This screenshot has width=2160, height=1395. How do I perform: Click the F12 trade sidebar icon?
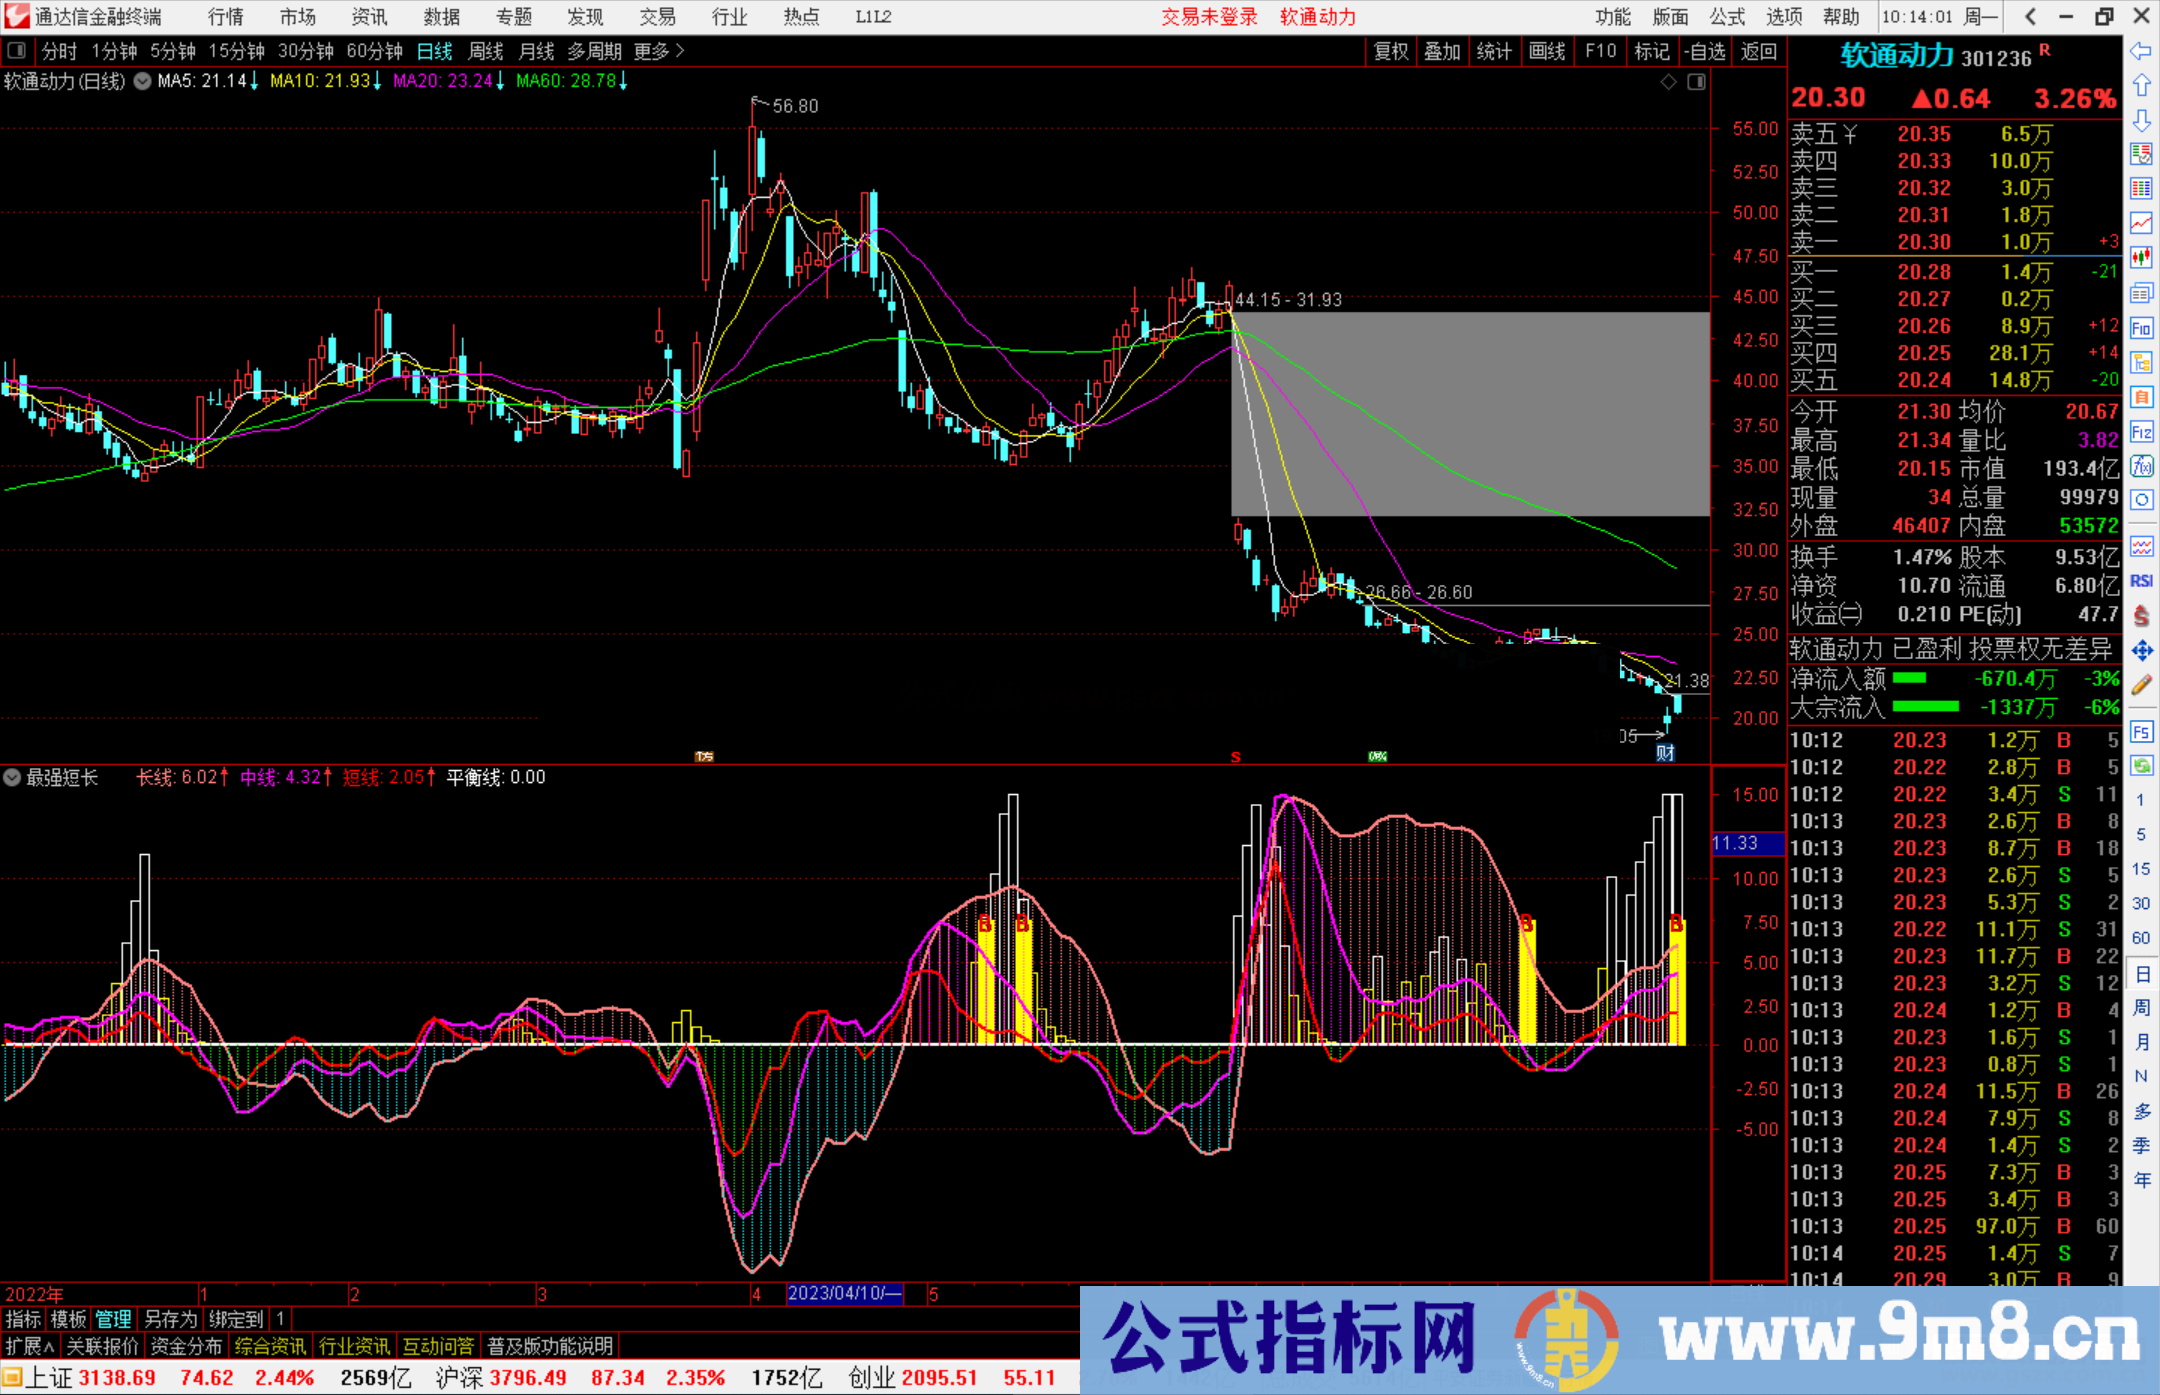[2141, 432]
